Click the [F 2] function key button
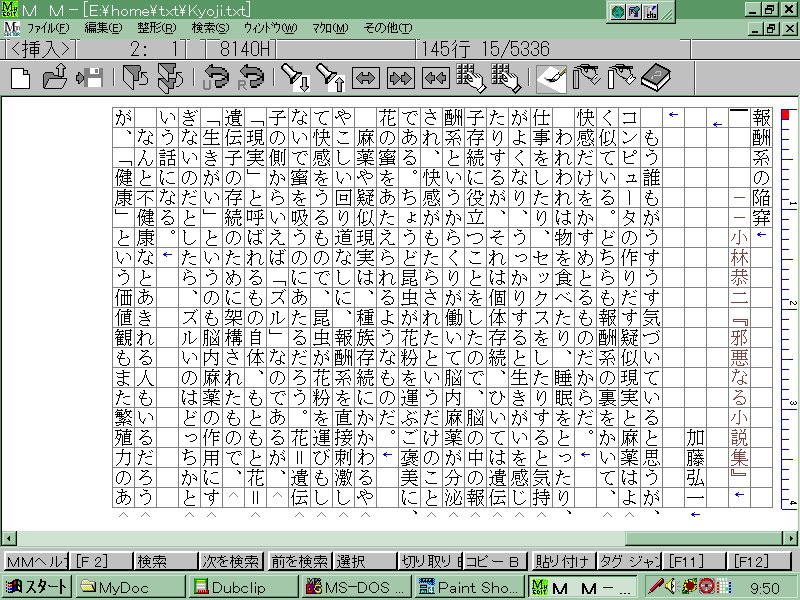Viewport: 800px width, 600px height. coord(101,561)
